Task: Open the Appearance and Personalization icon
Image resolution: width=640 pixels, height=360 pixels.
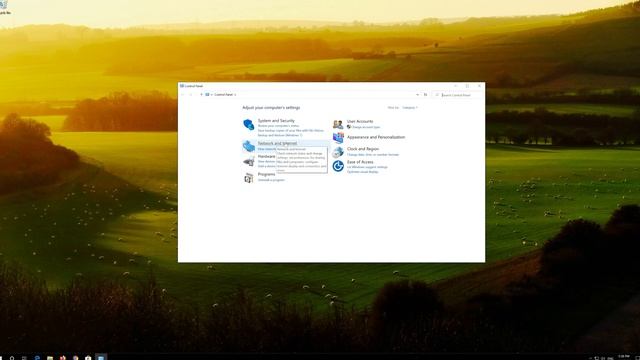Action: pos(338,138)
